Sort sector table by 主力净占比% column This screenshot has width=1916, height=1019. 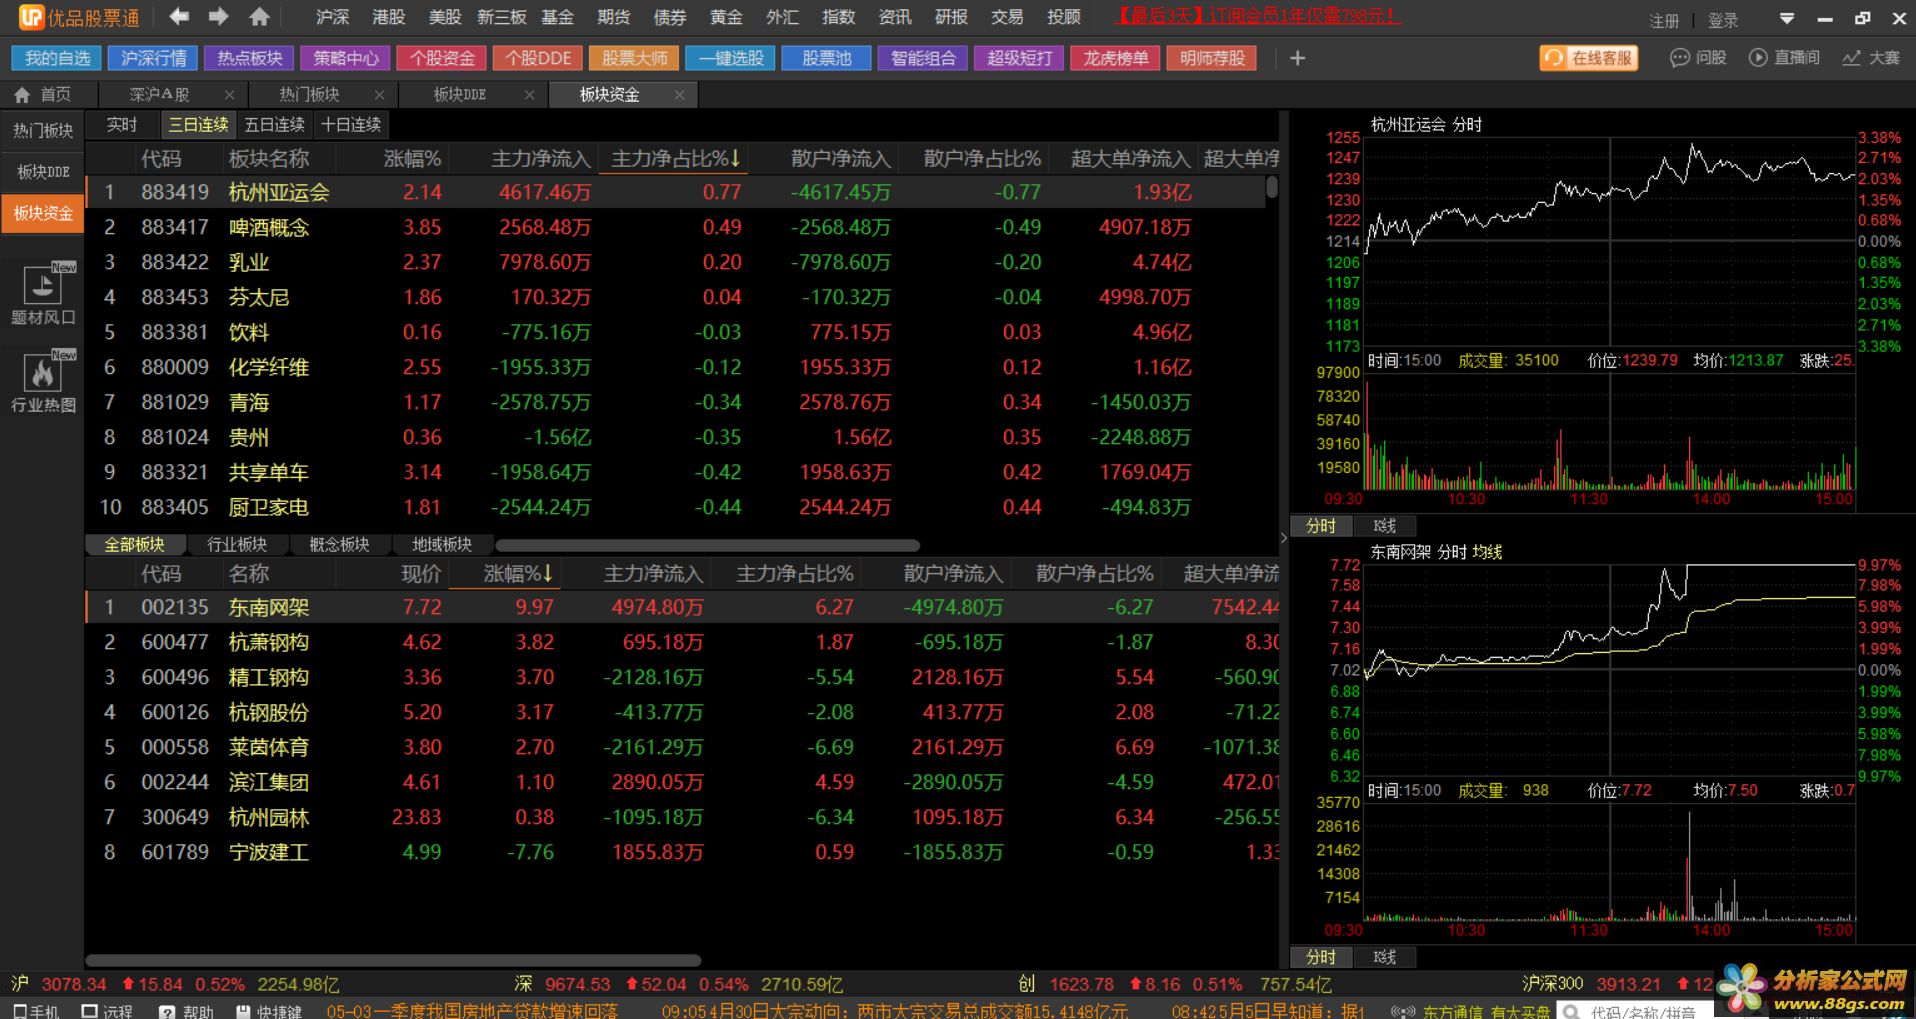(675, 159)
